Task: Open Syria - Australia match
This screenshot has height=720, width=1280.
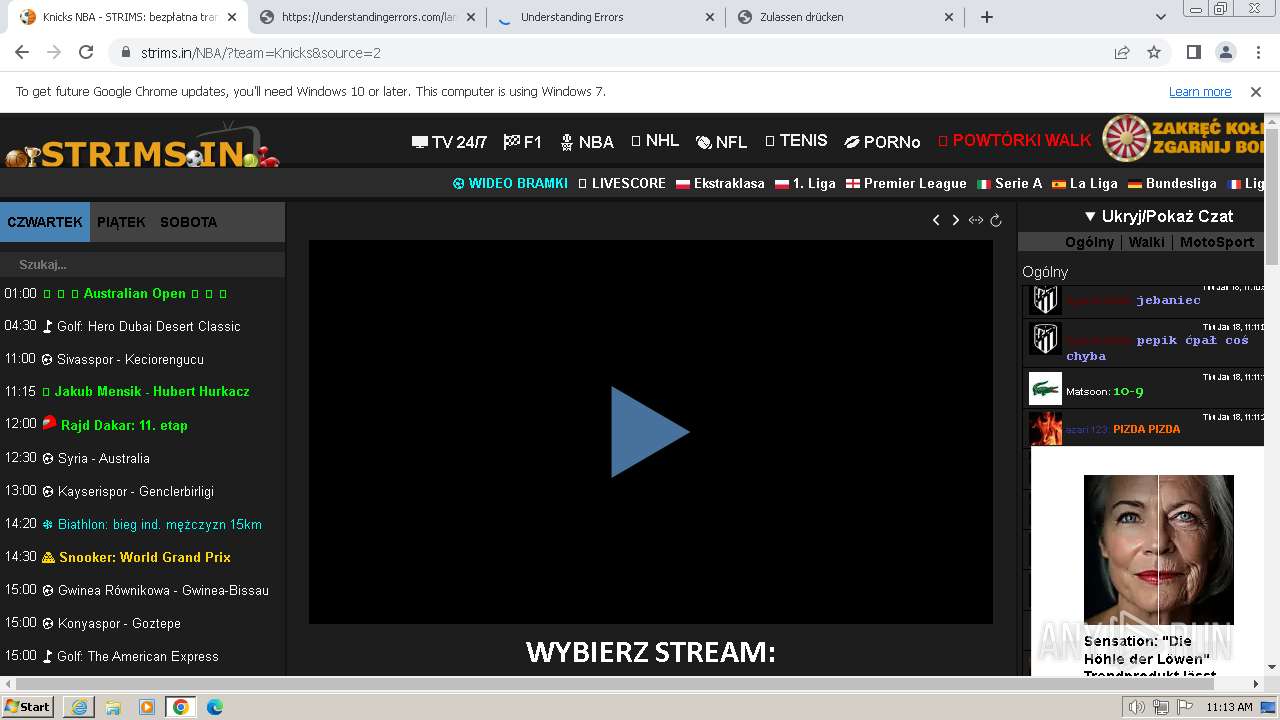Action: (96, 458)
